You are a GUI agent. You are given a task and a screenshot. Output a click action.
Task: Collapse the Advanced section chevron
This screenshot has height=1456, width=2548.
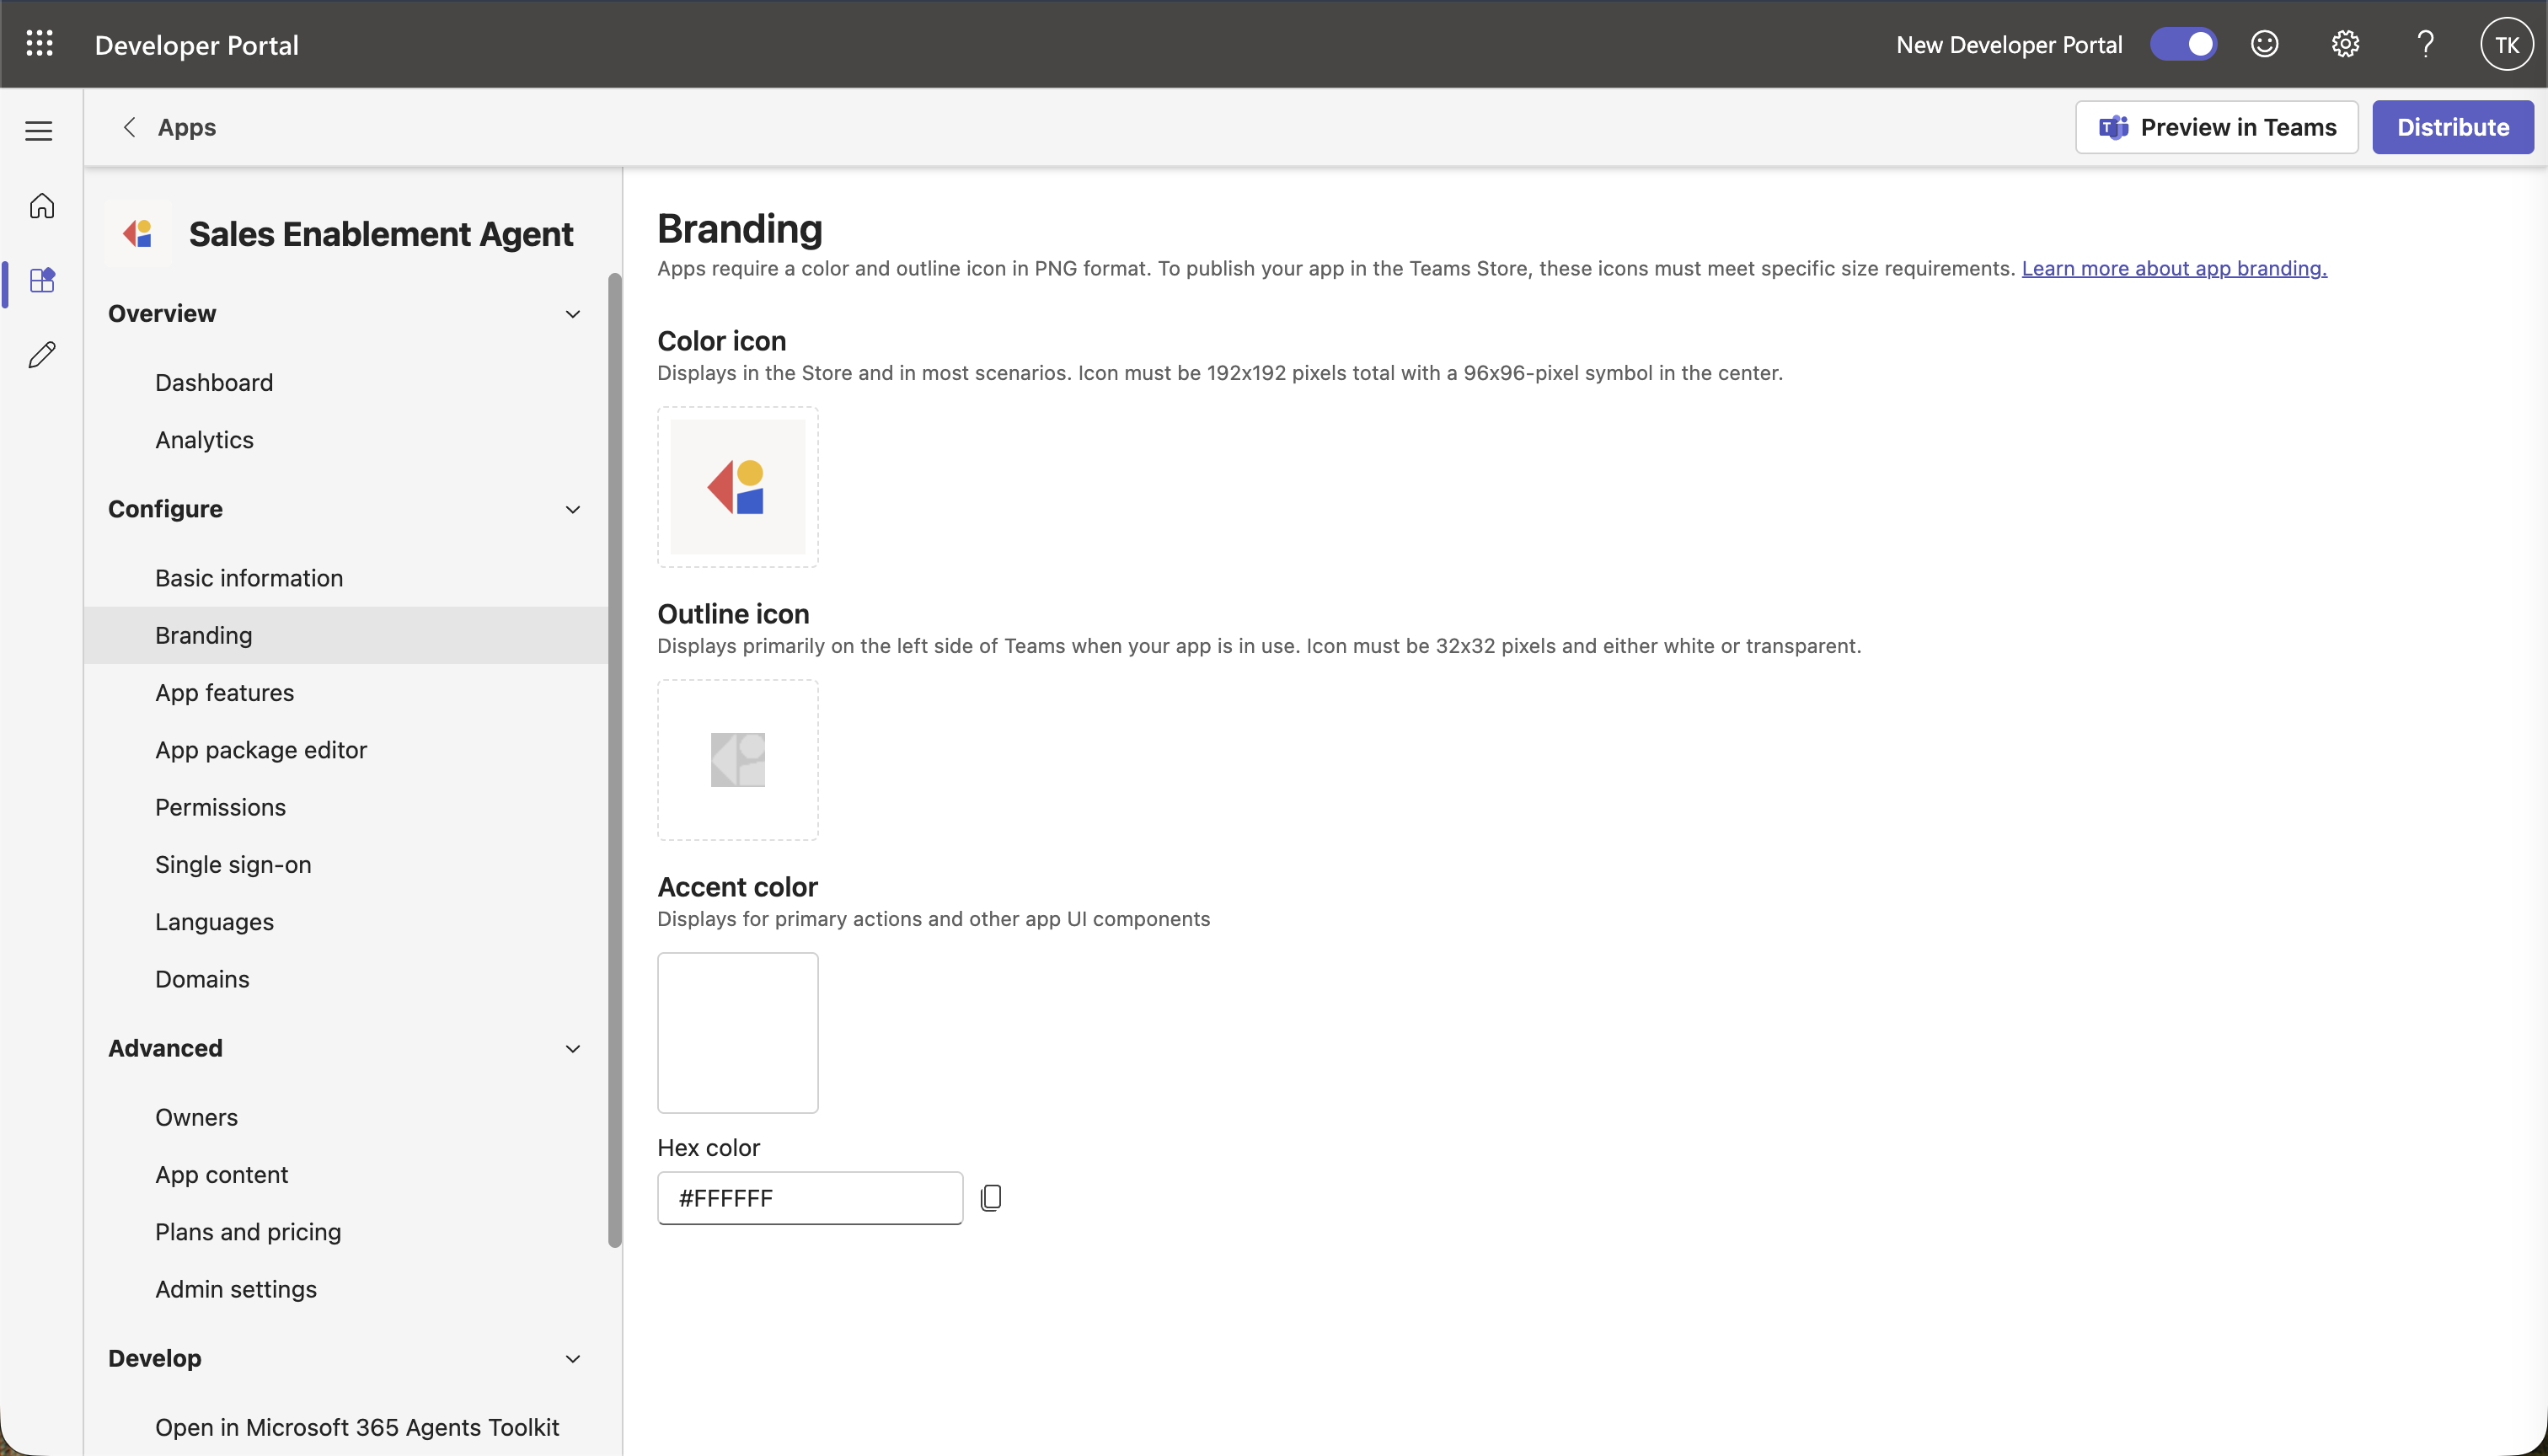coord(573,1049)
